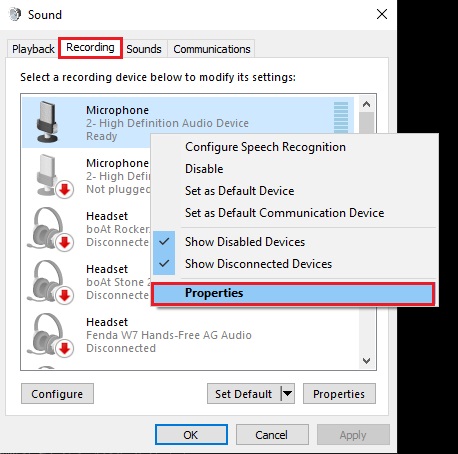
Task: Click the unplugged Microphone device icon
Action: (x=54, y=175)
